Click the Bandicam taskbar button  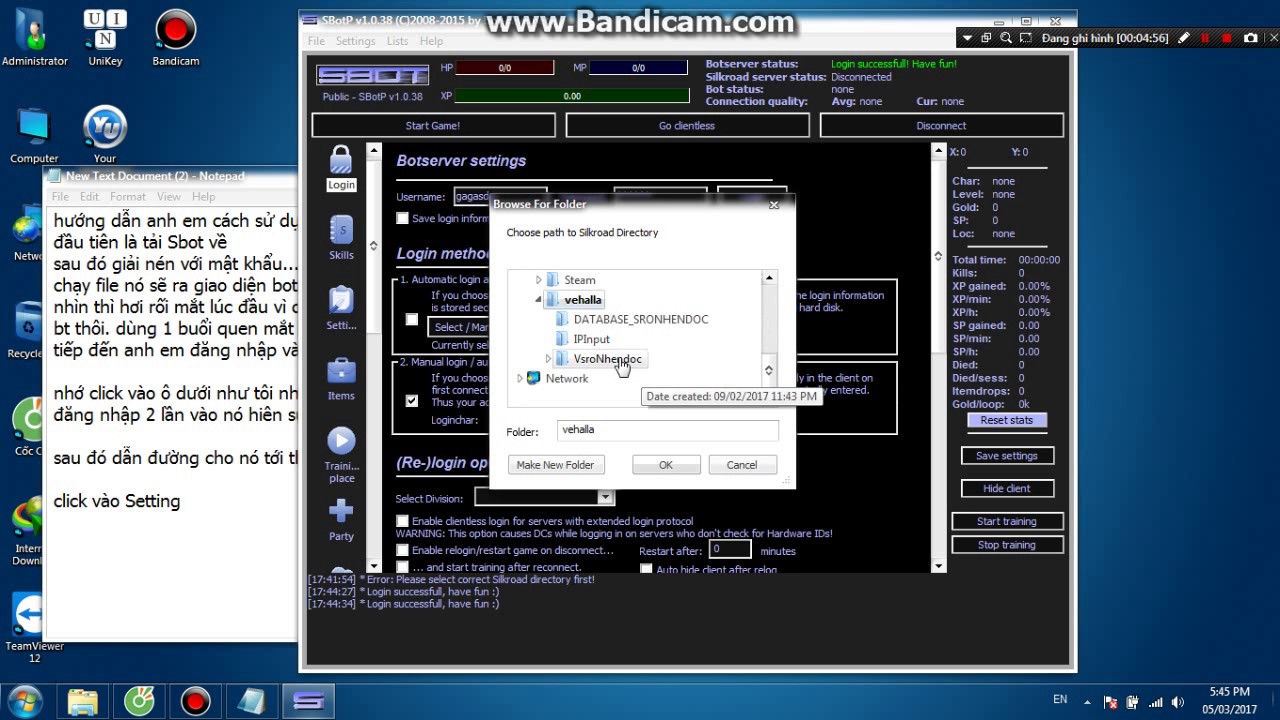195,700
